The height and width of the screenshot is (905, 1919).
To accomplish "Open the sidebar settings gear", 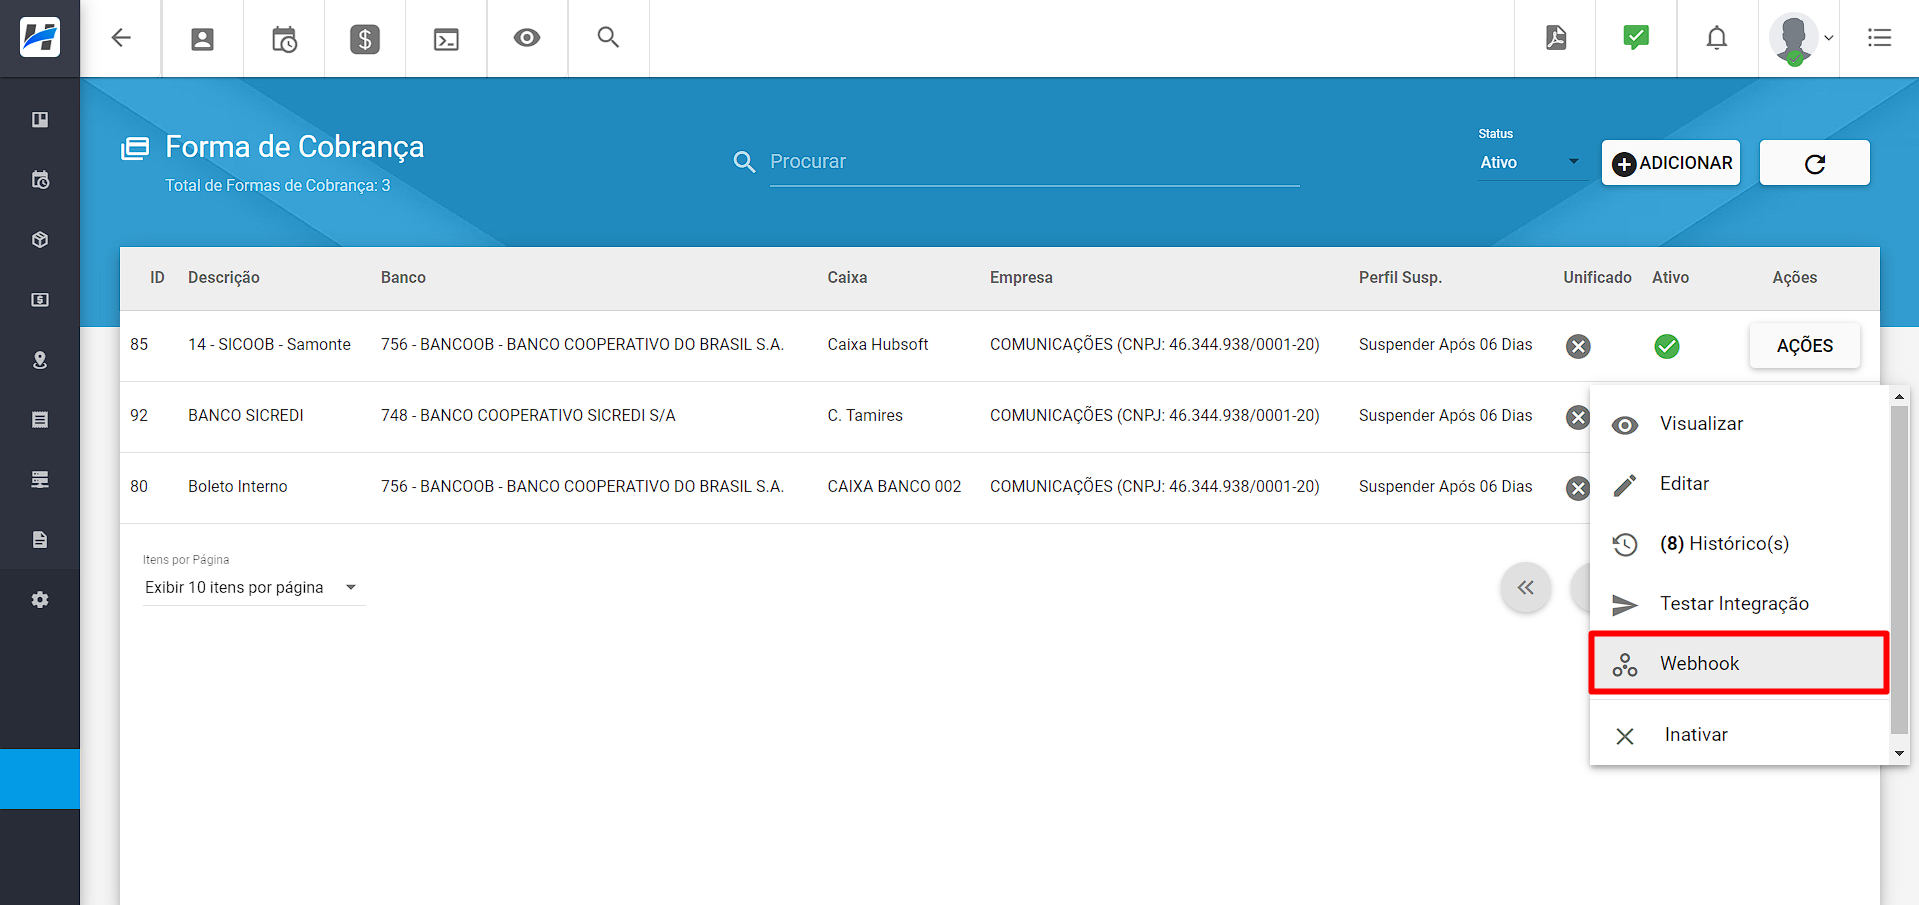I will tap(40, 600).
